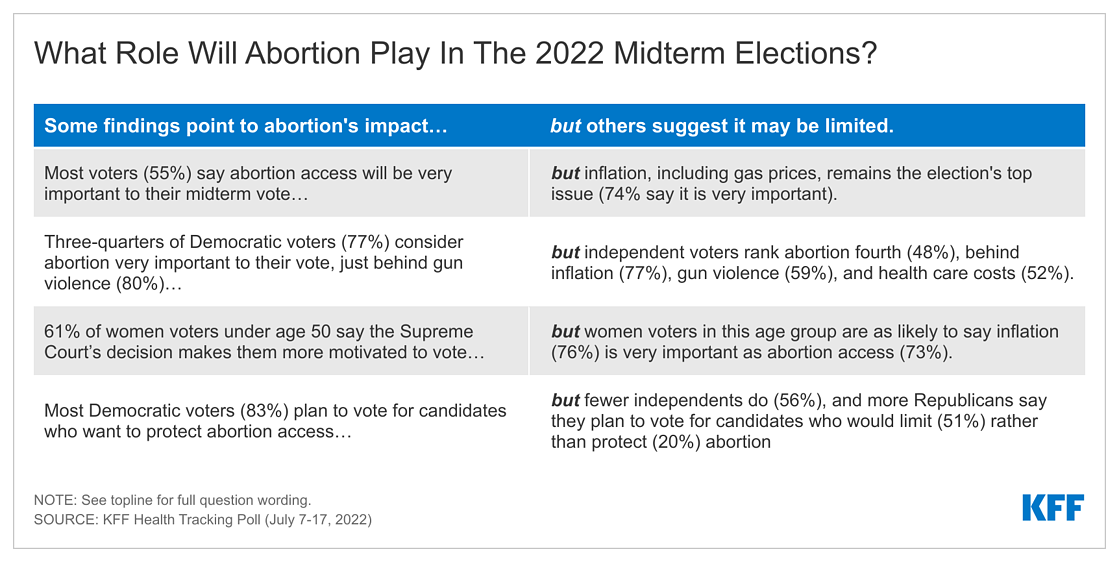
Task: Click the cell about 61% of women voters
Action: (281, 341)
